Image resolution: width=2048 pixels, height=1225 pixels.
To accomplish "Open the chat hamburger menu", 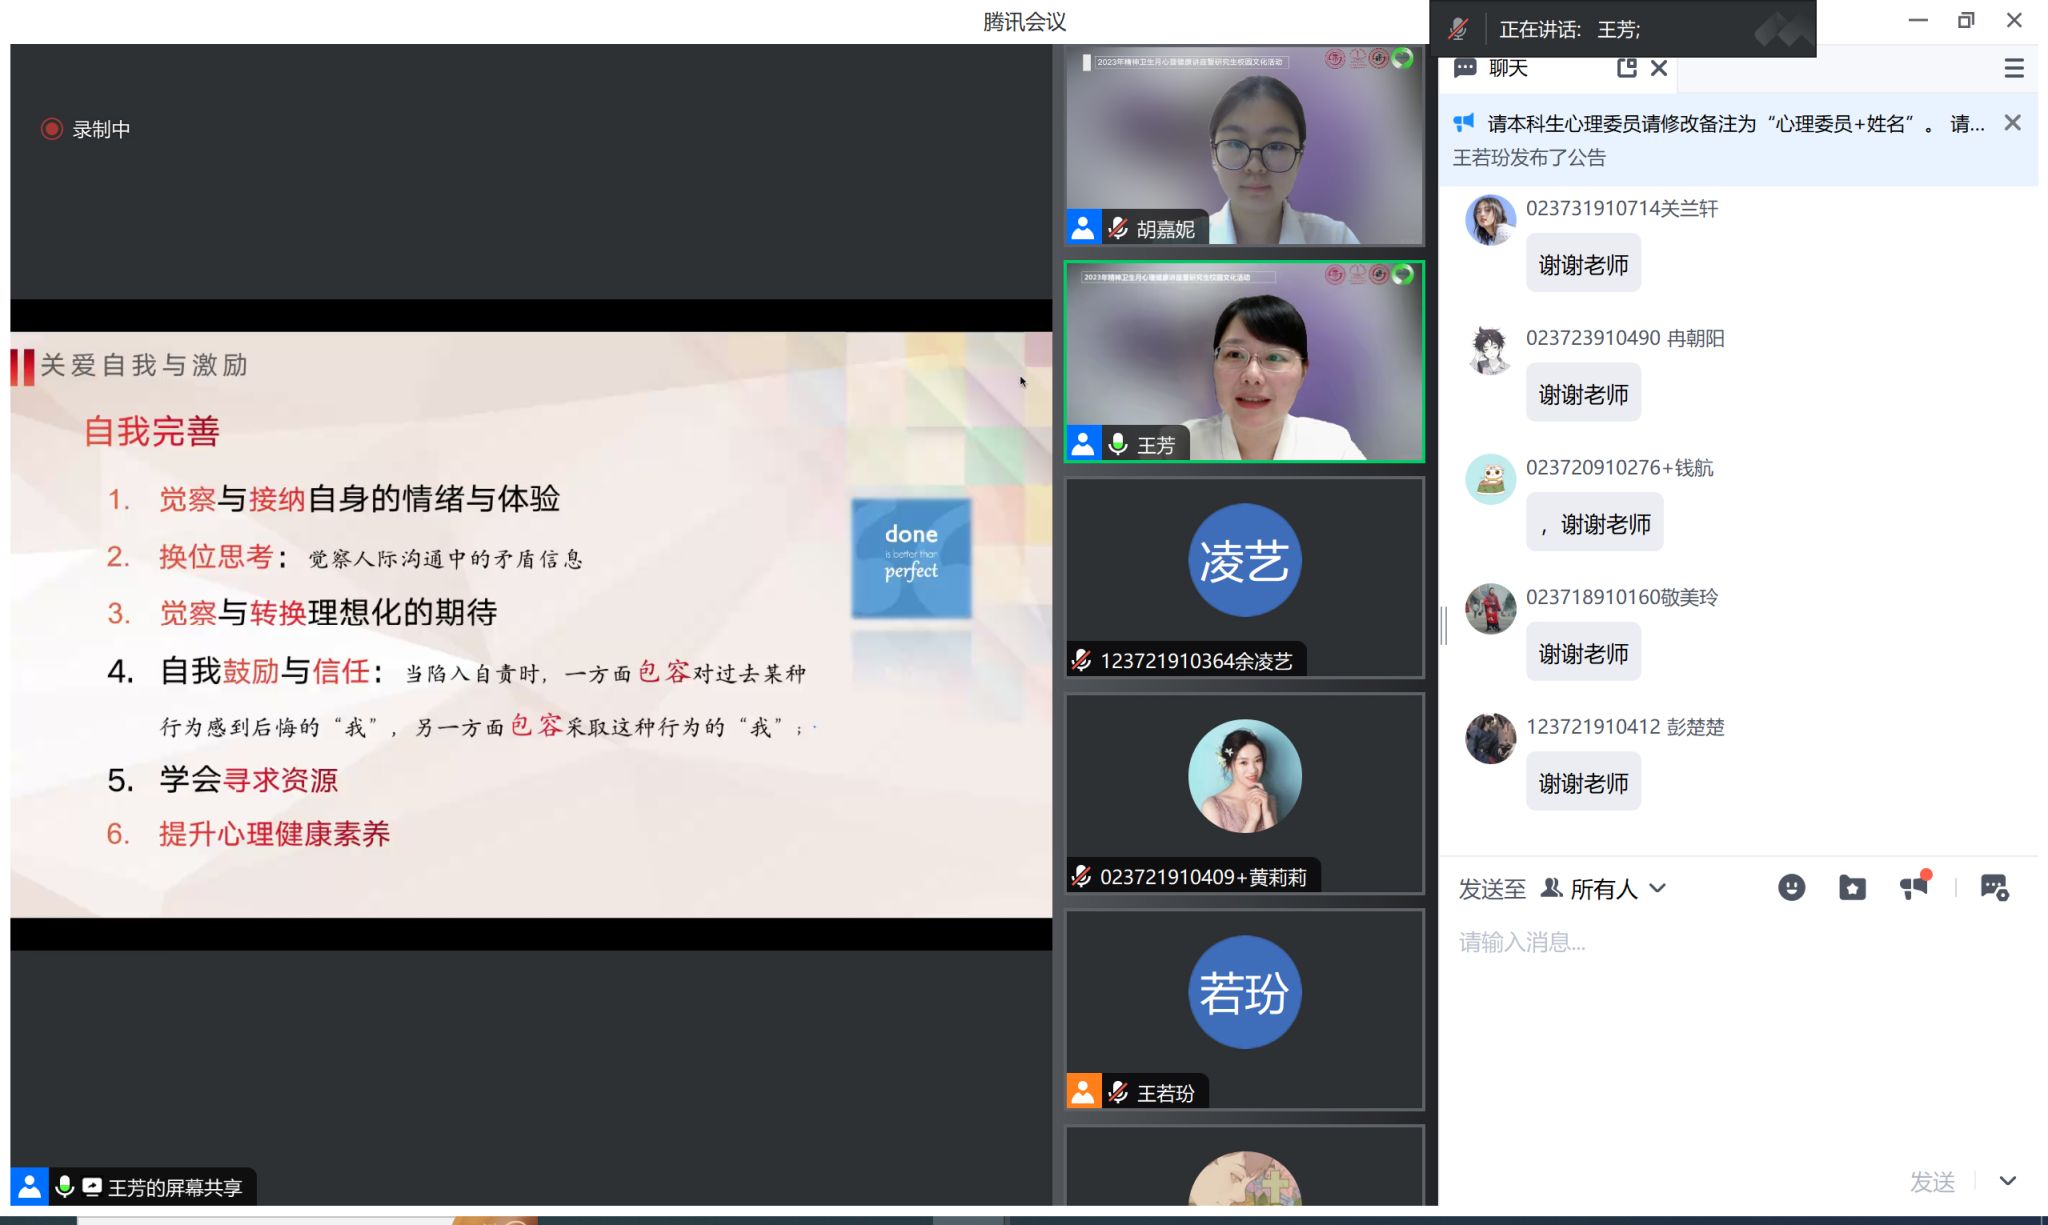I will pos(2014,68).
